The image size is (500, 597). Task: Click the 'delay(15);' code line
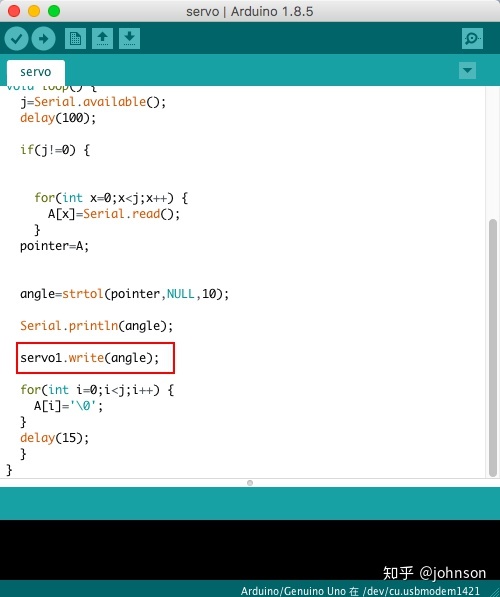pos(54,438)
